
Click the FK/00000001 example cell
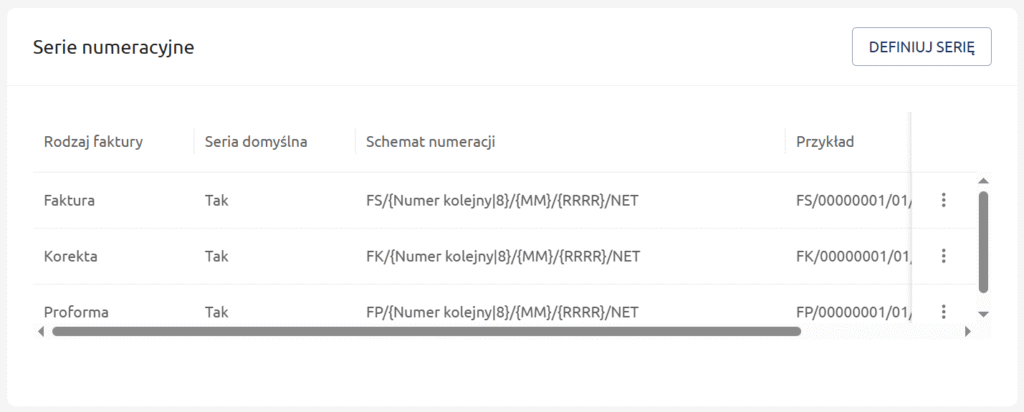(x=852, y=256)
